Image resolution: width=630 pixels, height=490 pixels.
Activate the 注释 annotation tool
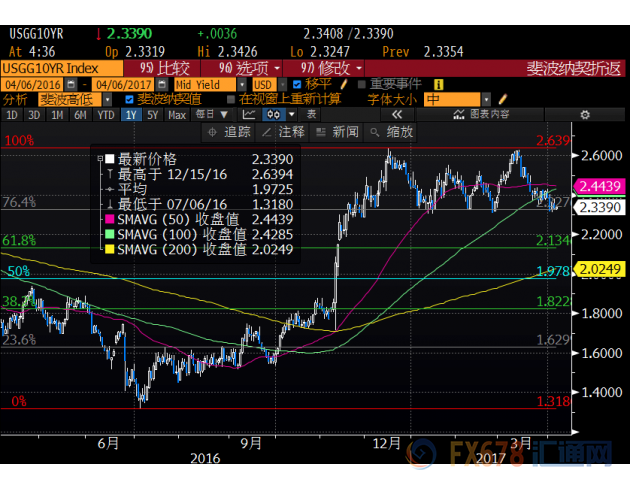tap(284, 132)
